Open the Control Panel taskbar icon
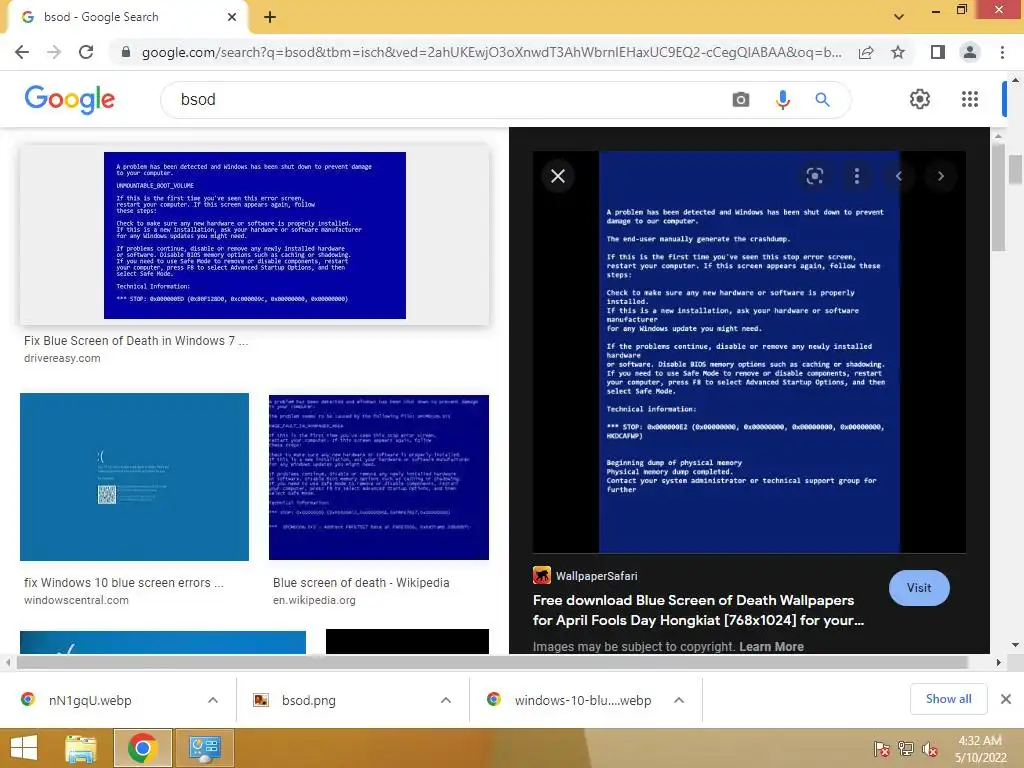Viewport: 1024px width, 768px height. pyautogui.click(x=204, y=748)
